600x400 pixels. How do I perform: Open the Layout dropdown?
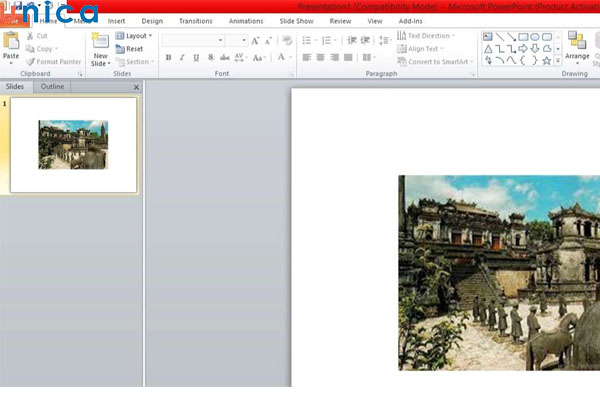[x=134, y=36]
